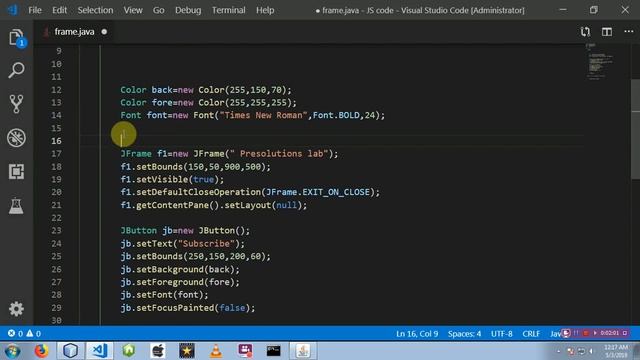Click the Visual Studio Code taskbar icon
The width and height of the screenshot is (640, 360).
(100, 351)
